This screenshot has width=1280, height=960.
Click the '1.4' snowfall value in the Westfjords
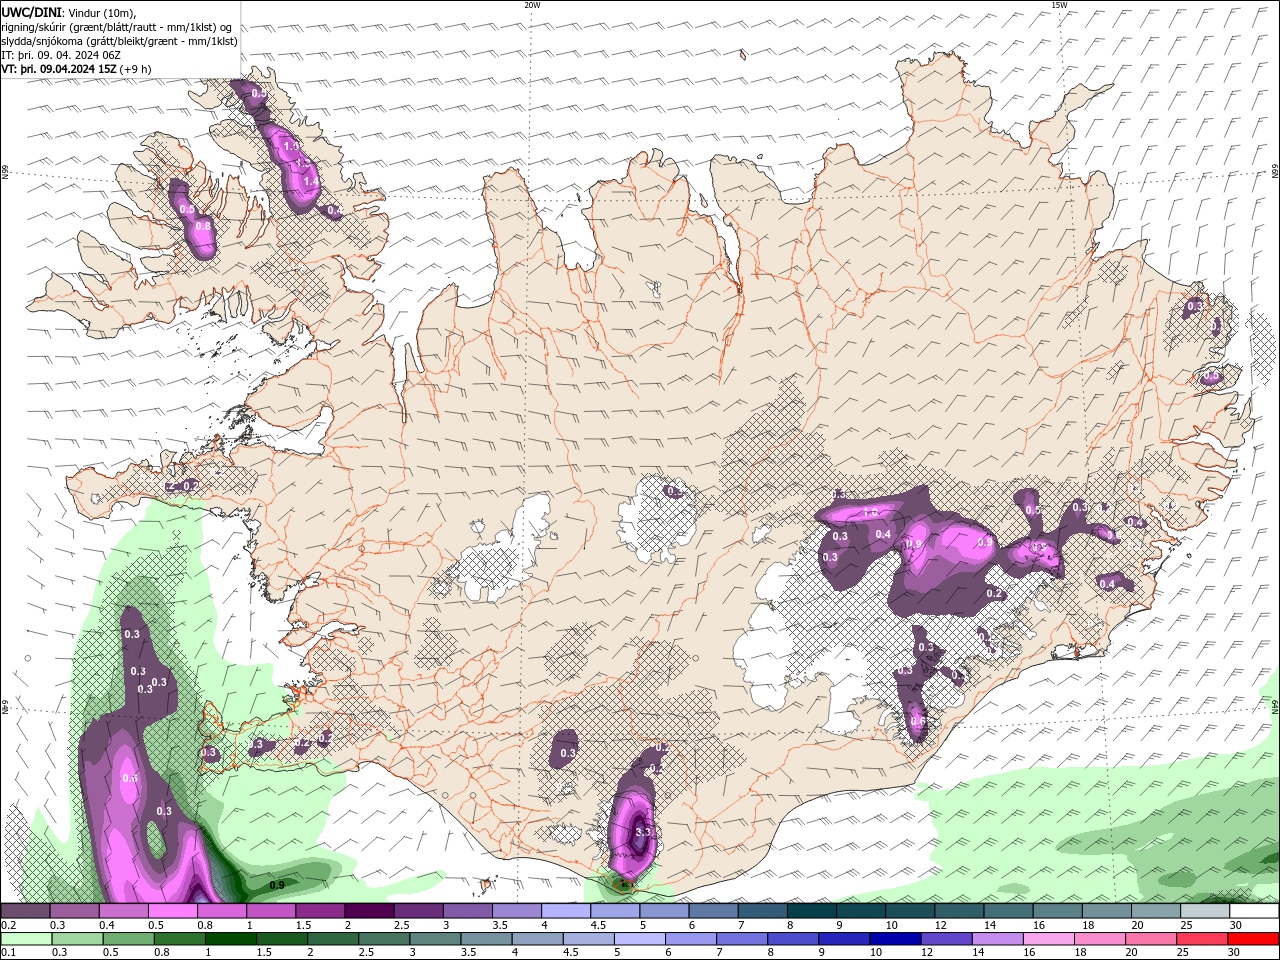pyautogui.click(x=310, y=180)
